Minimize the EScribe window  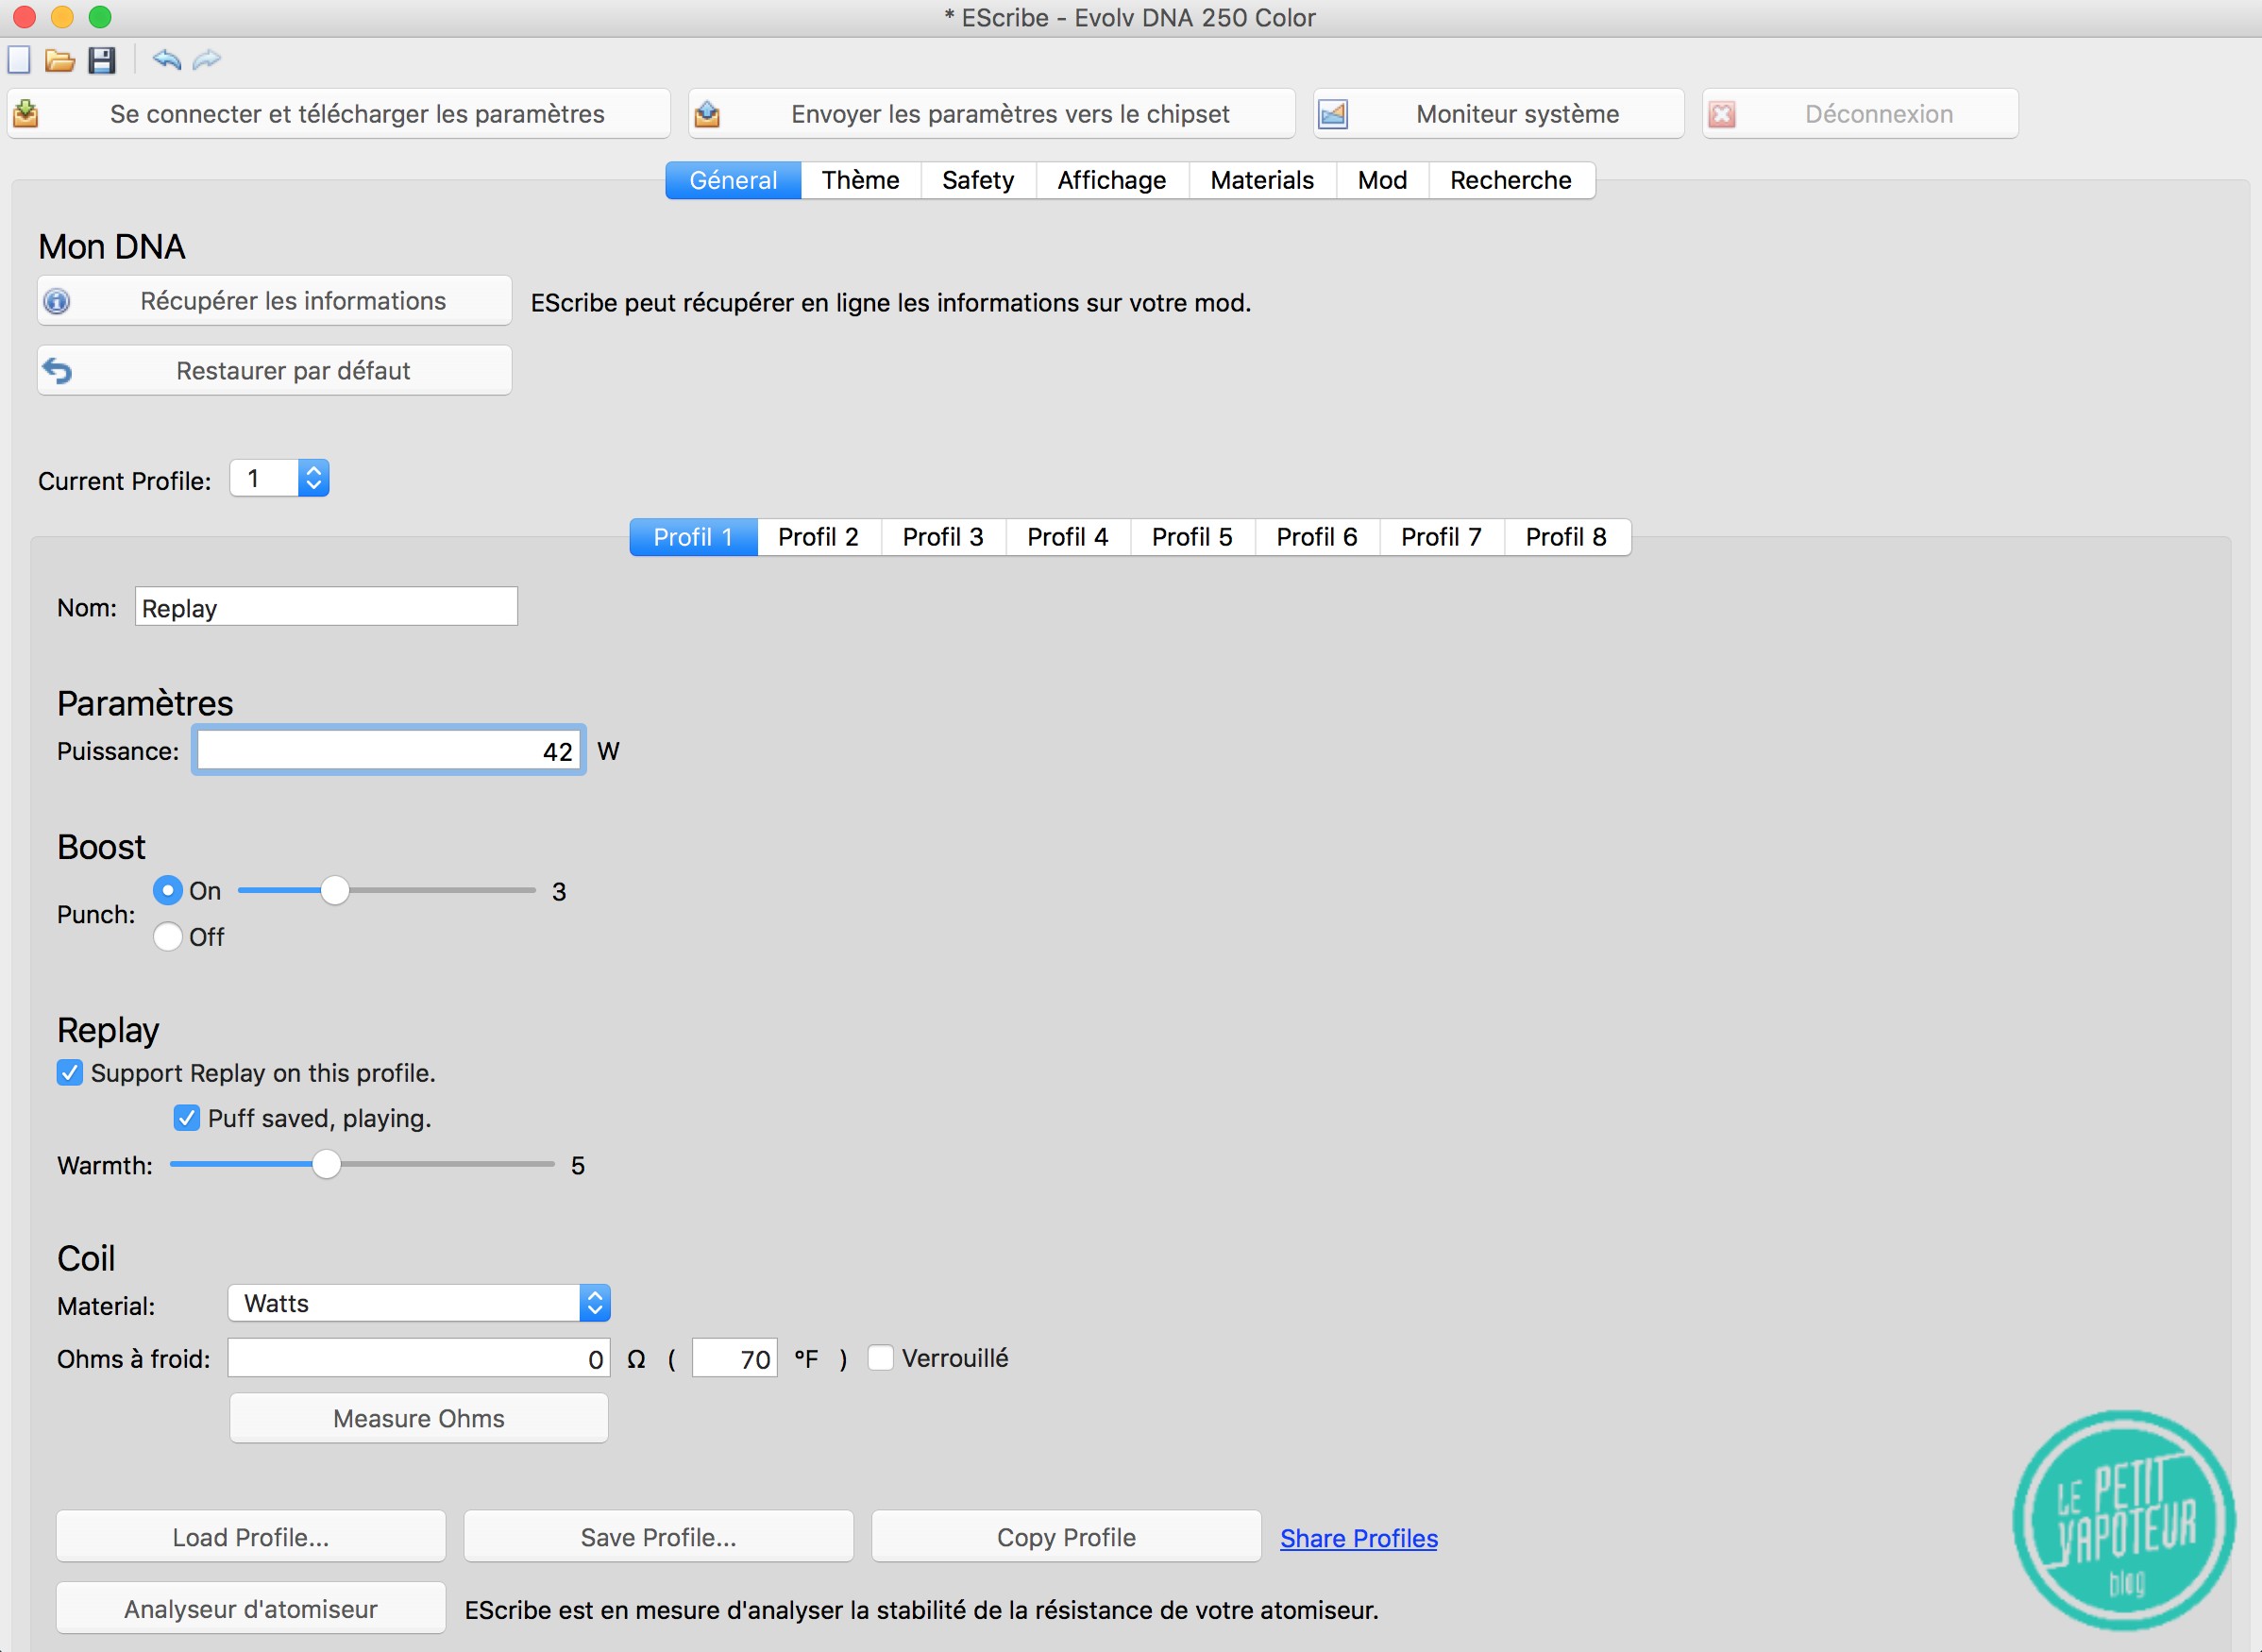point(62,17)
